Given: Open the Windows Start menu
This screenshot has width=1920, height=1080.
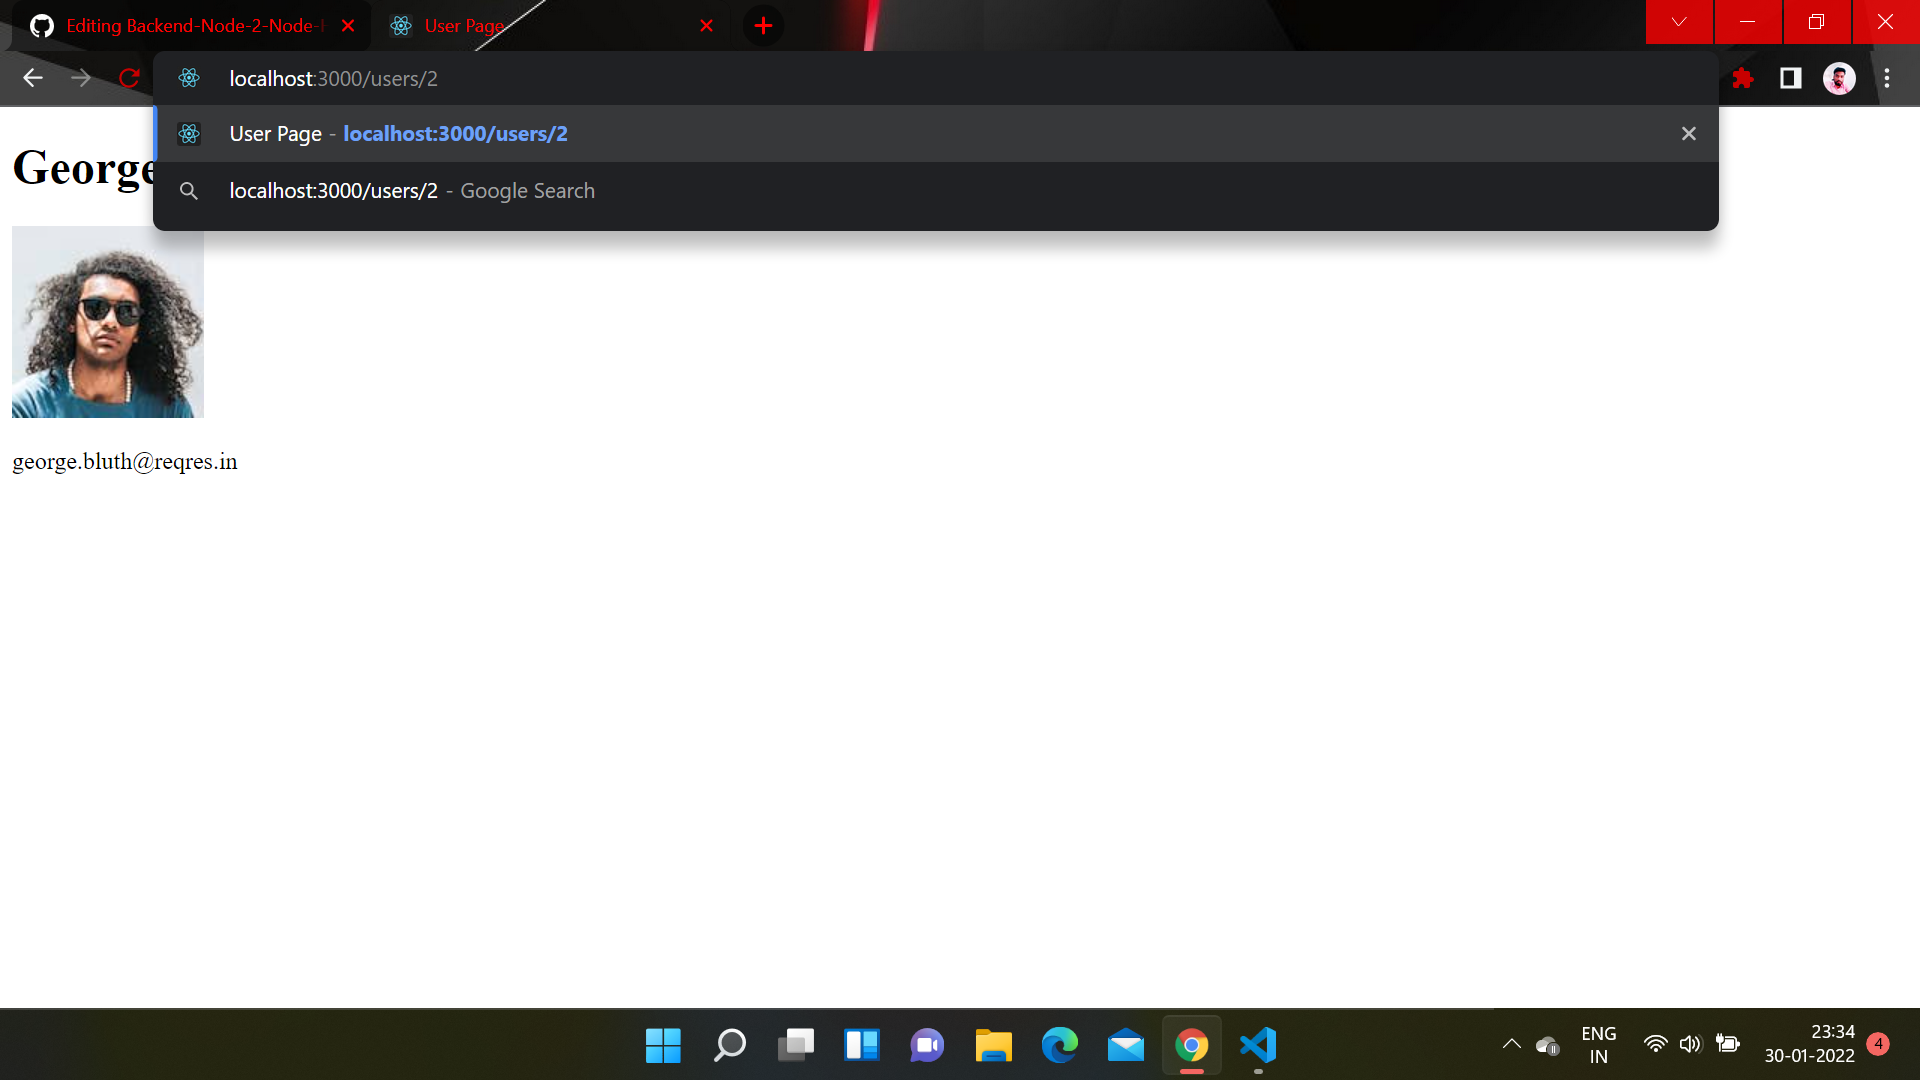Looking at the screenshot, I should pyautogui.click(x=663, y=1046).
